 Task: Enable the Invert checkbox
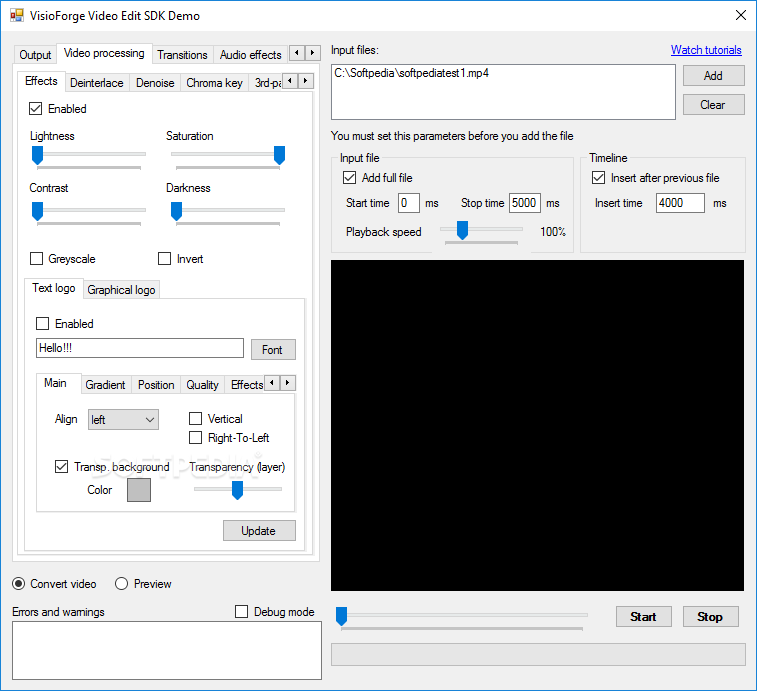point(165,259)
